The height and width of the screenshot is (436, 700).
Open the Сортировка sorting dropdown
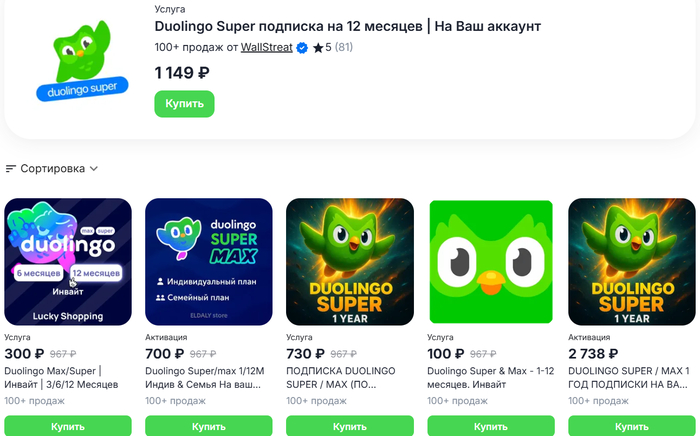[58, 169]
